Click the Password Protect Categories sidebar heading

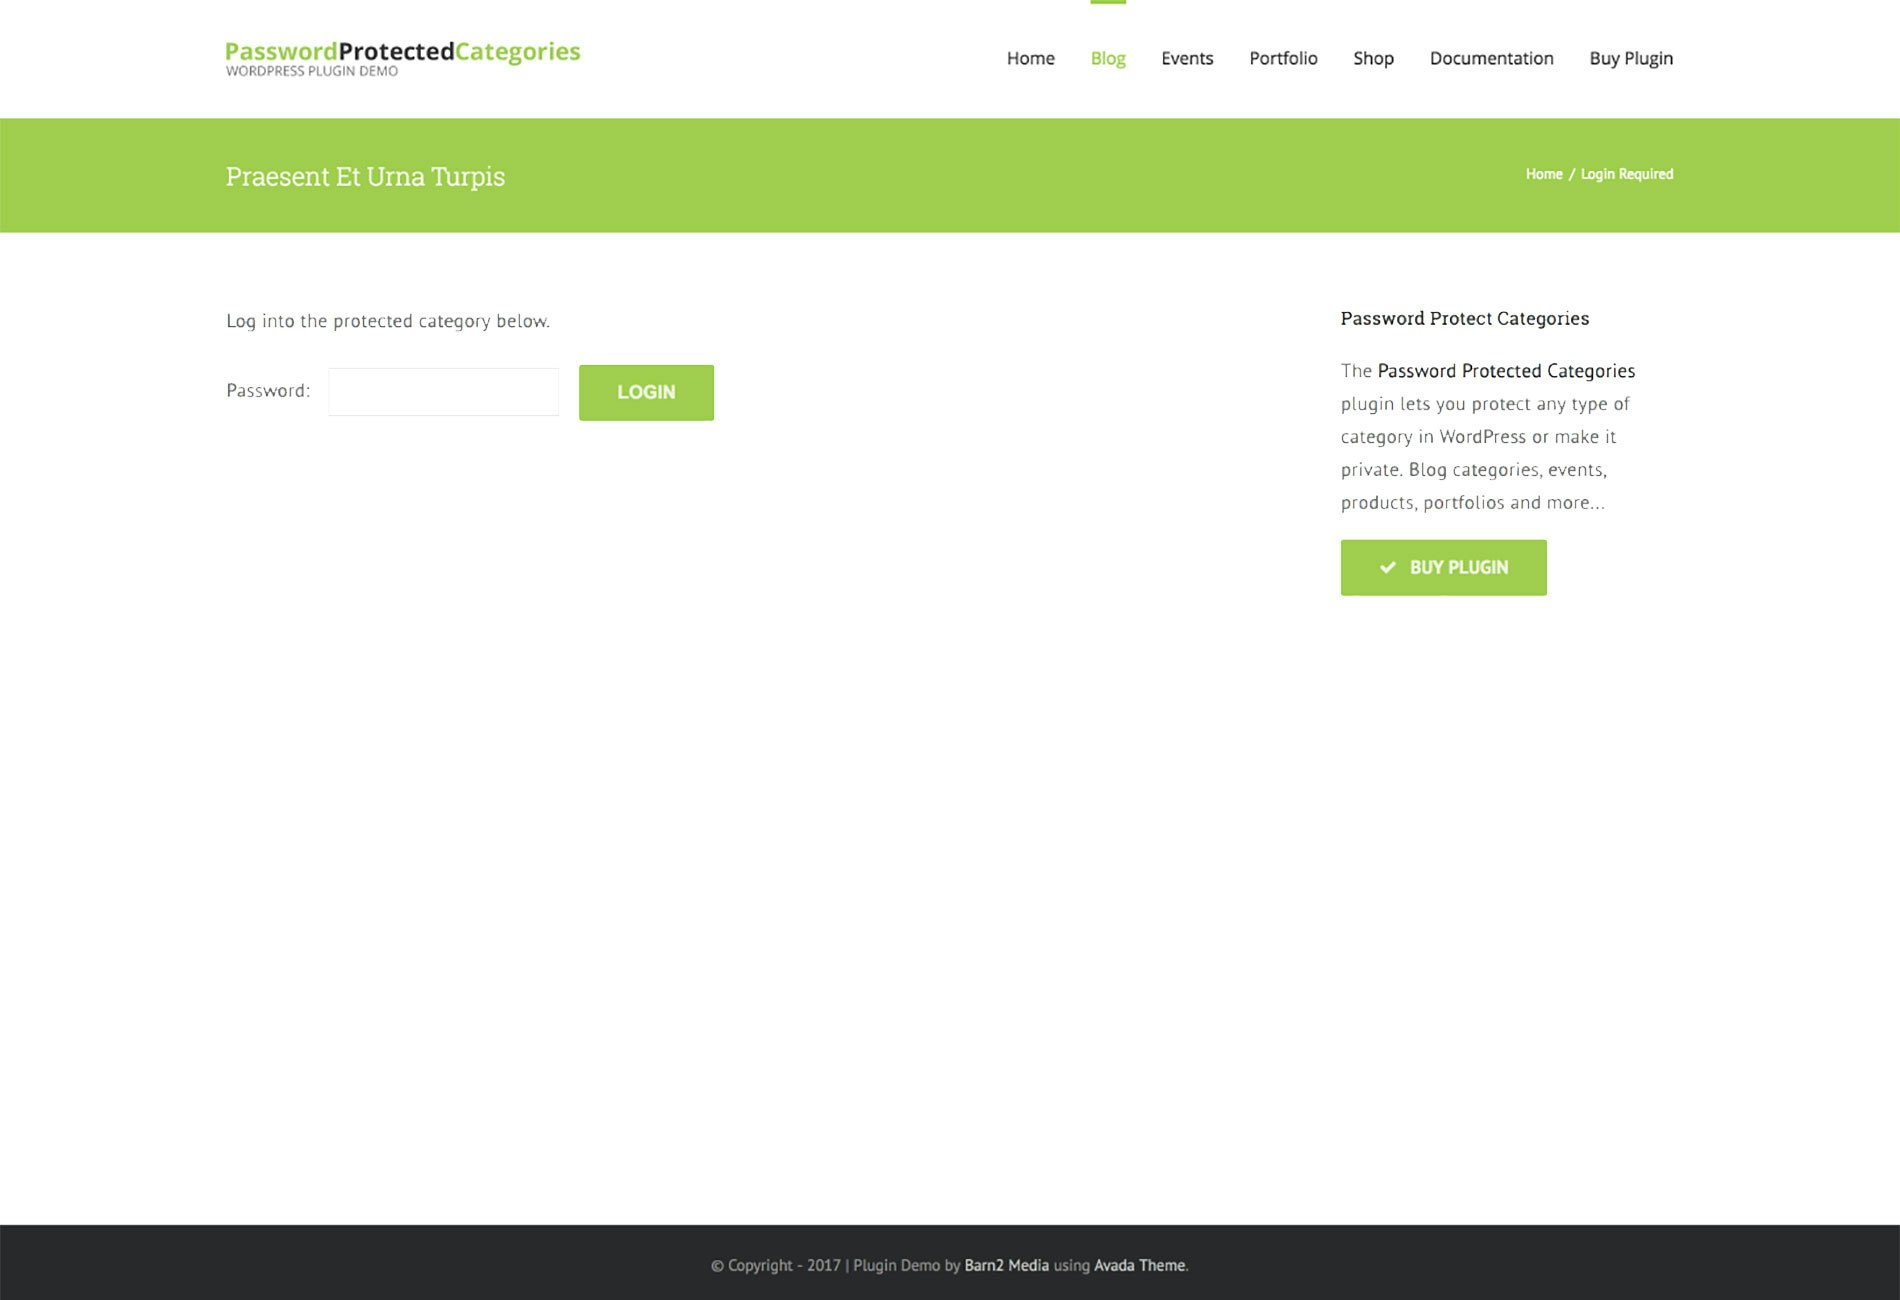[1464, 318]
